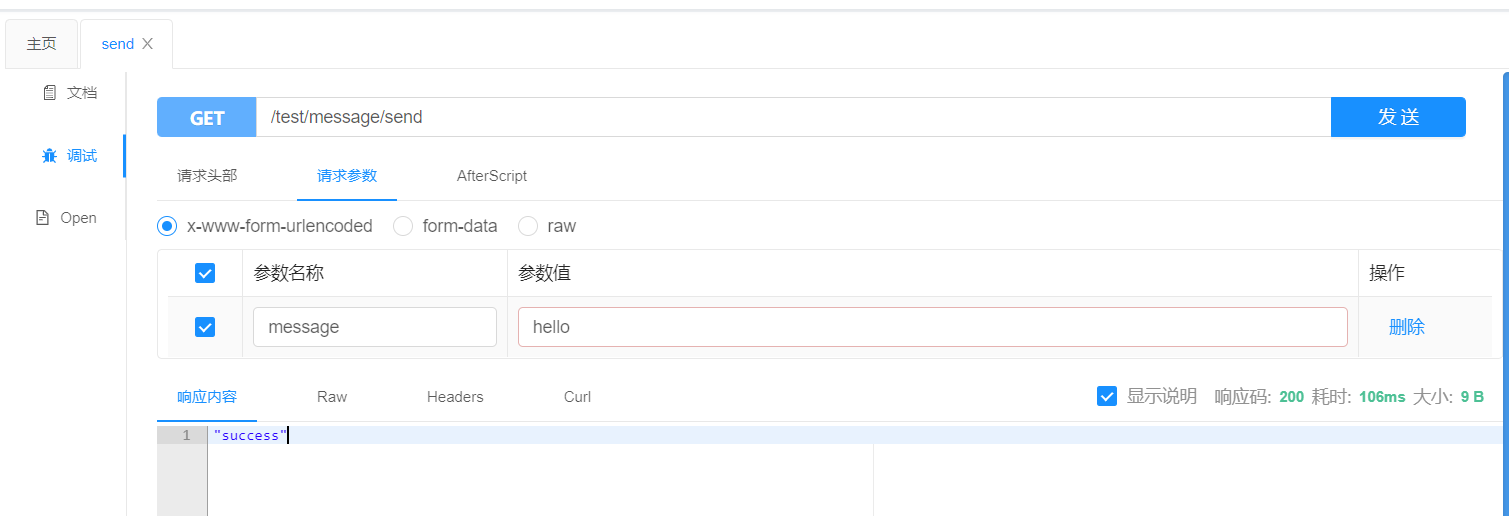Click the 删除 link for message row
The width and height of the screenshot is (1509, 516).
click(1406, 327)
